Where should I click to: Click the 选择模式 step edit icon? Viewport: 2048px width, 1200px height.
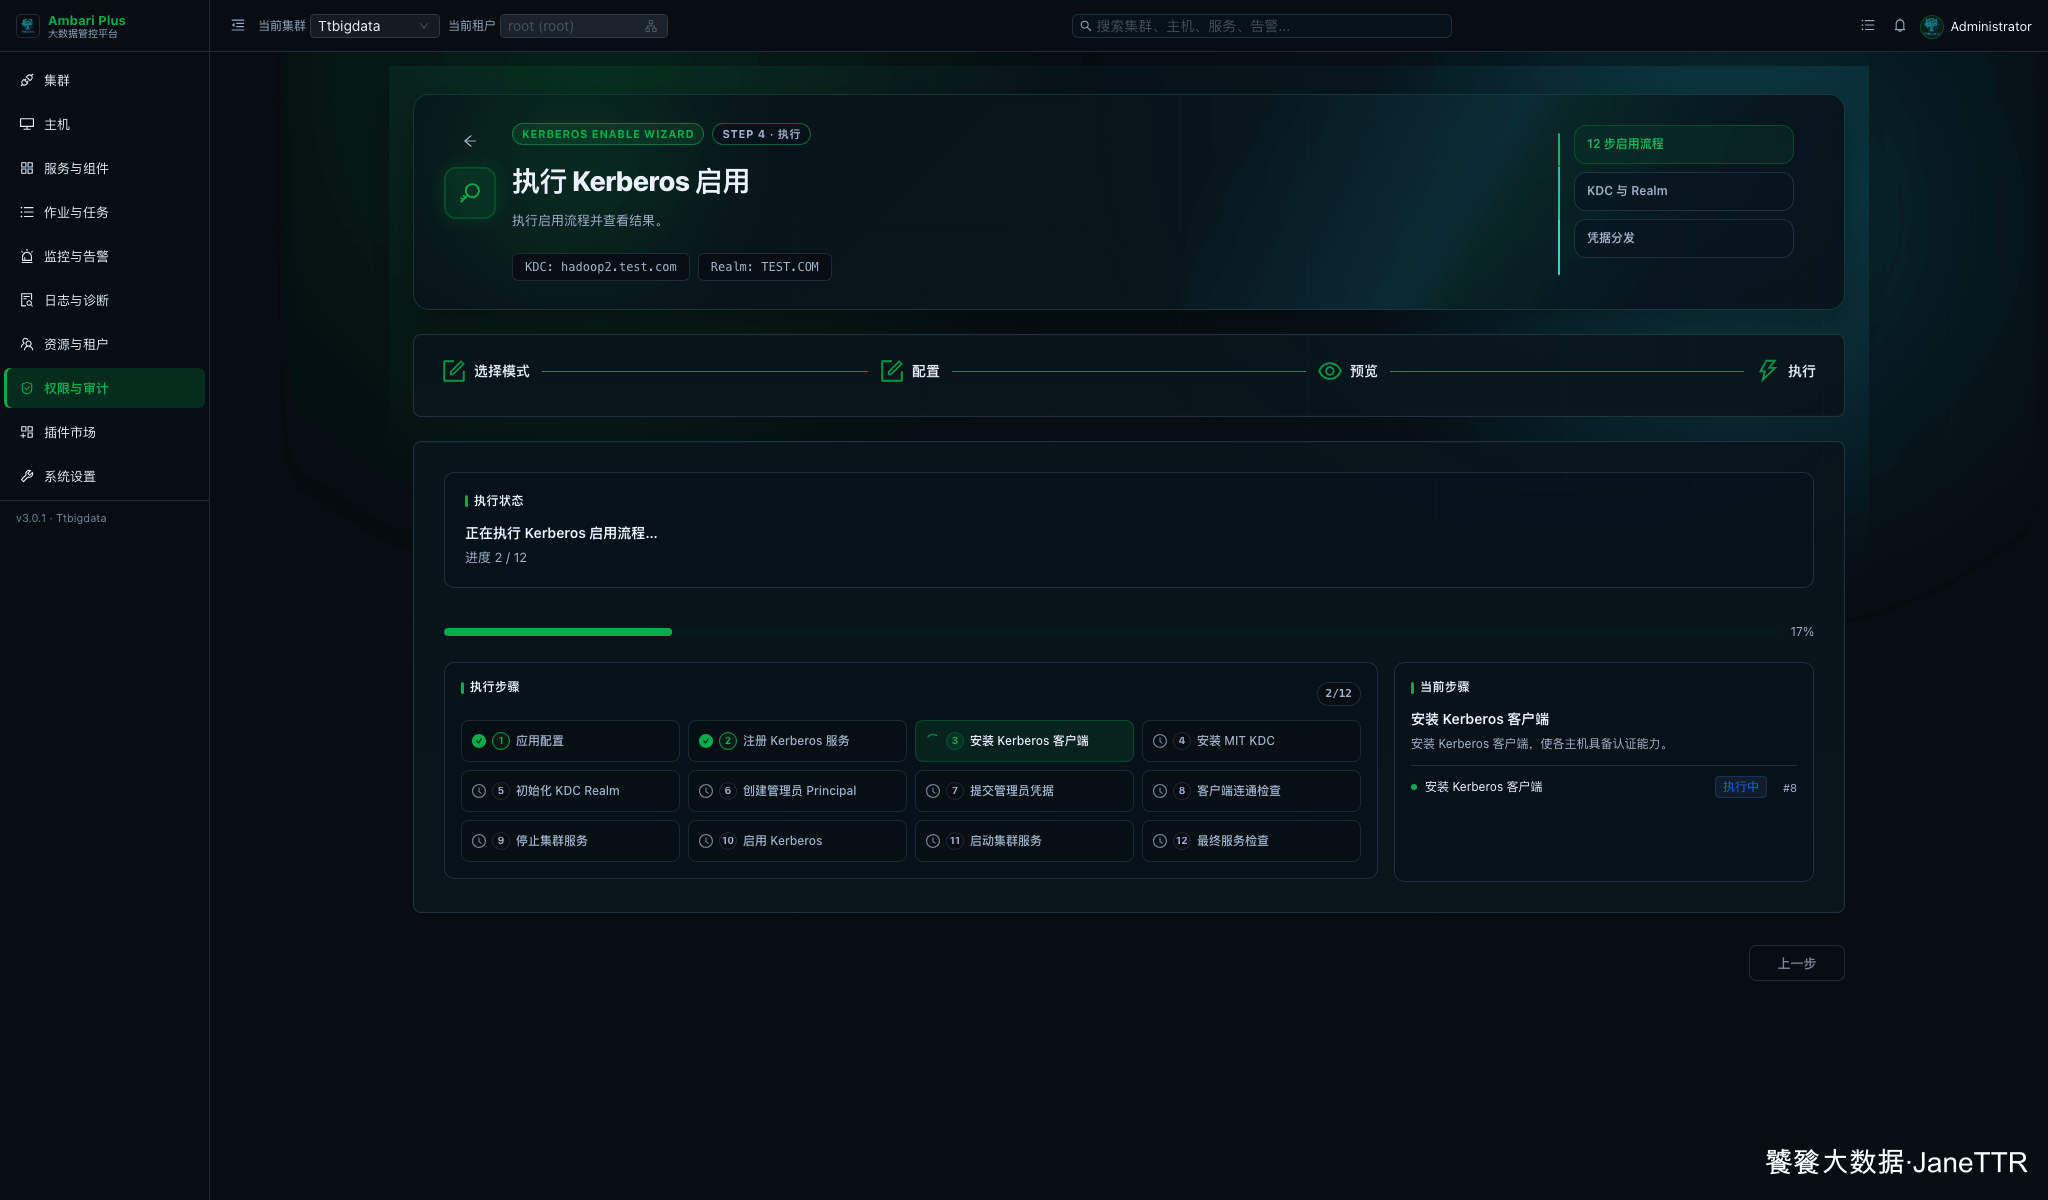454,371
